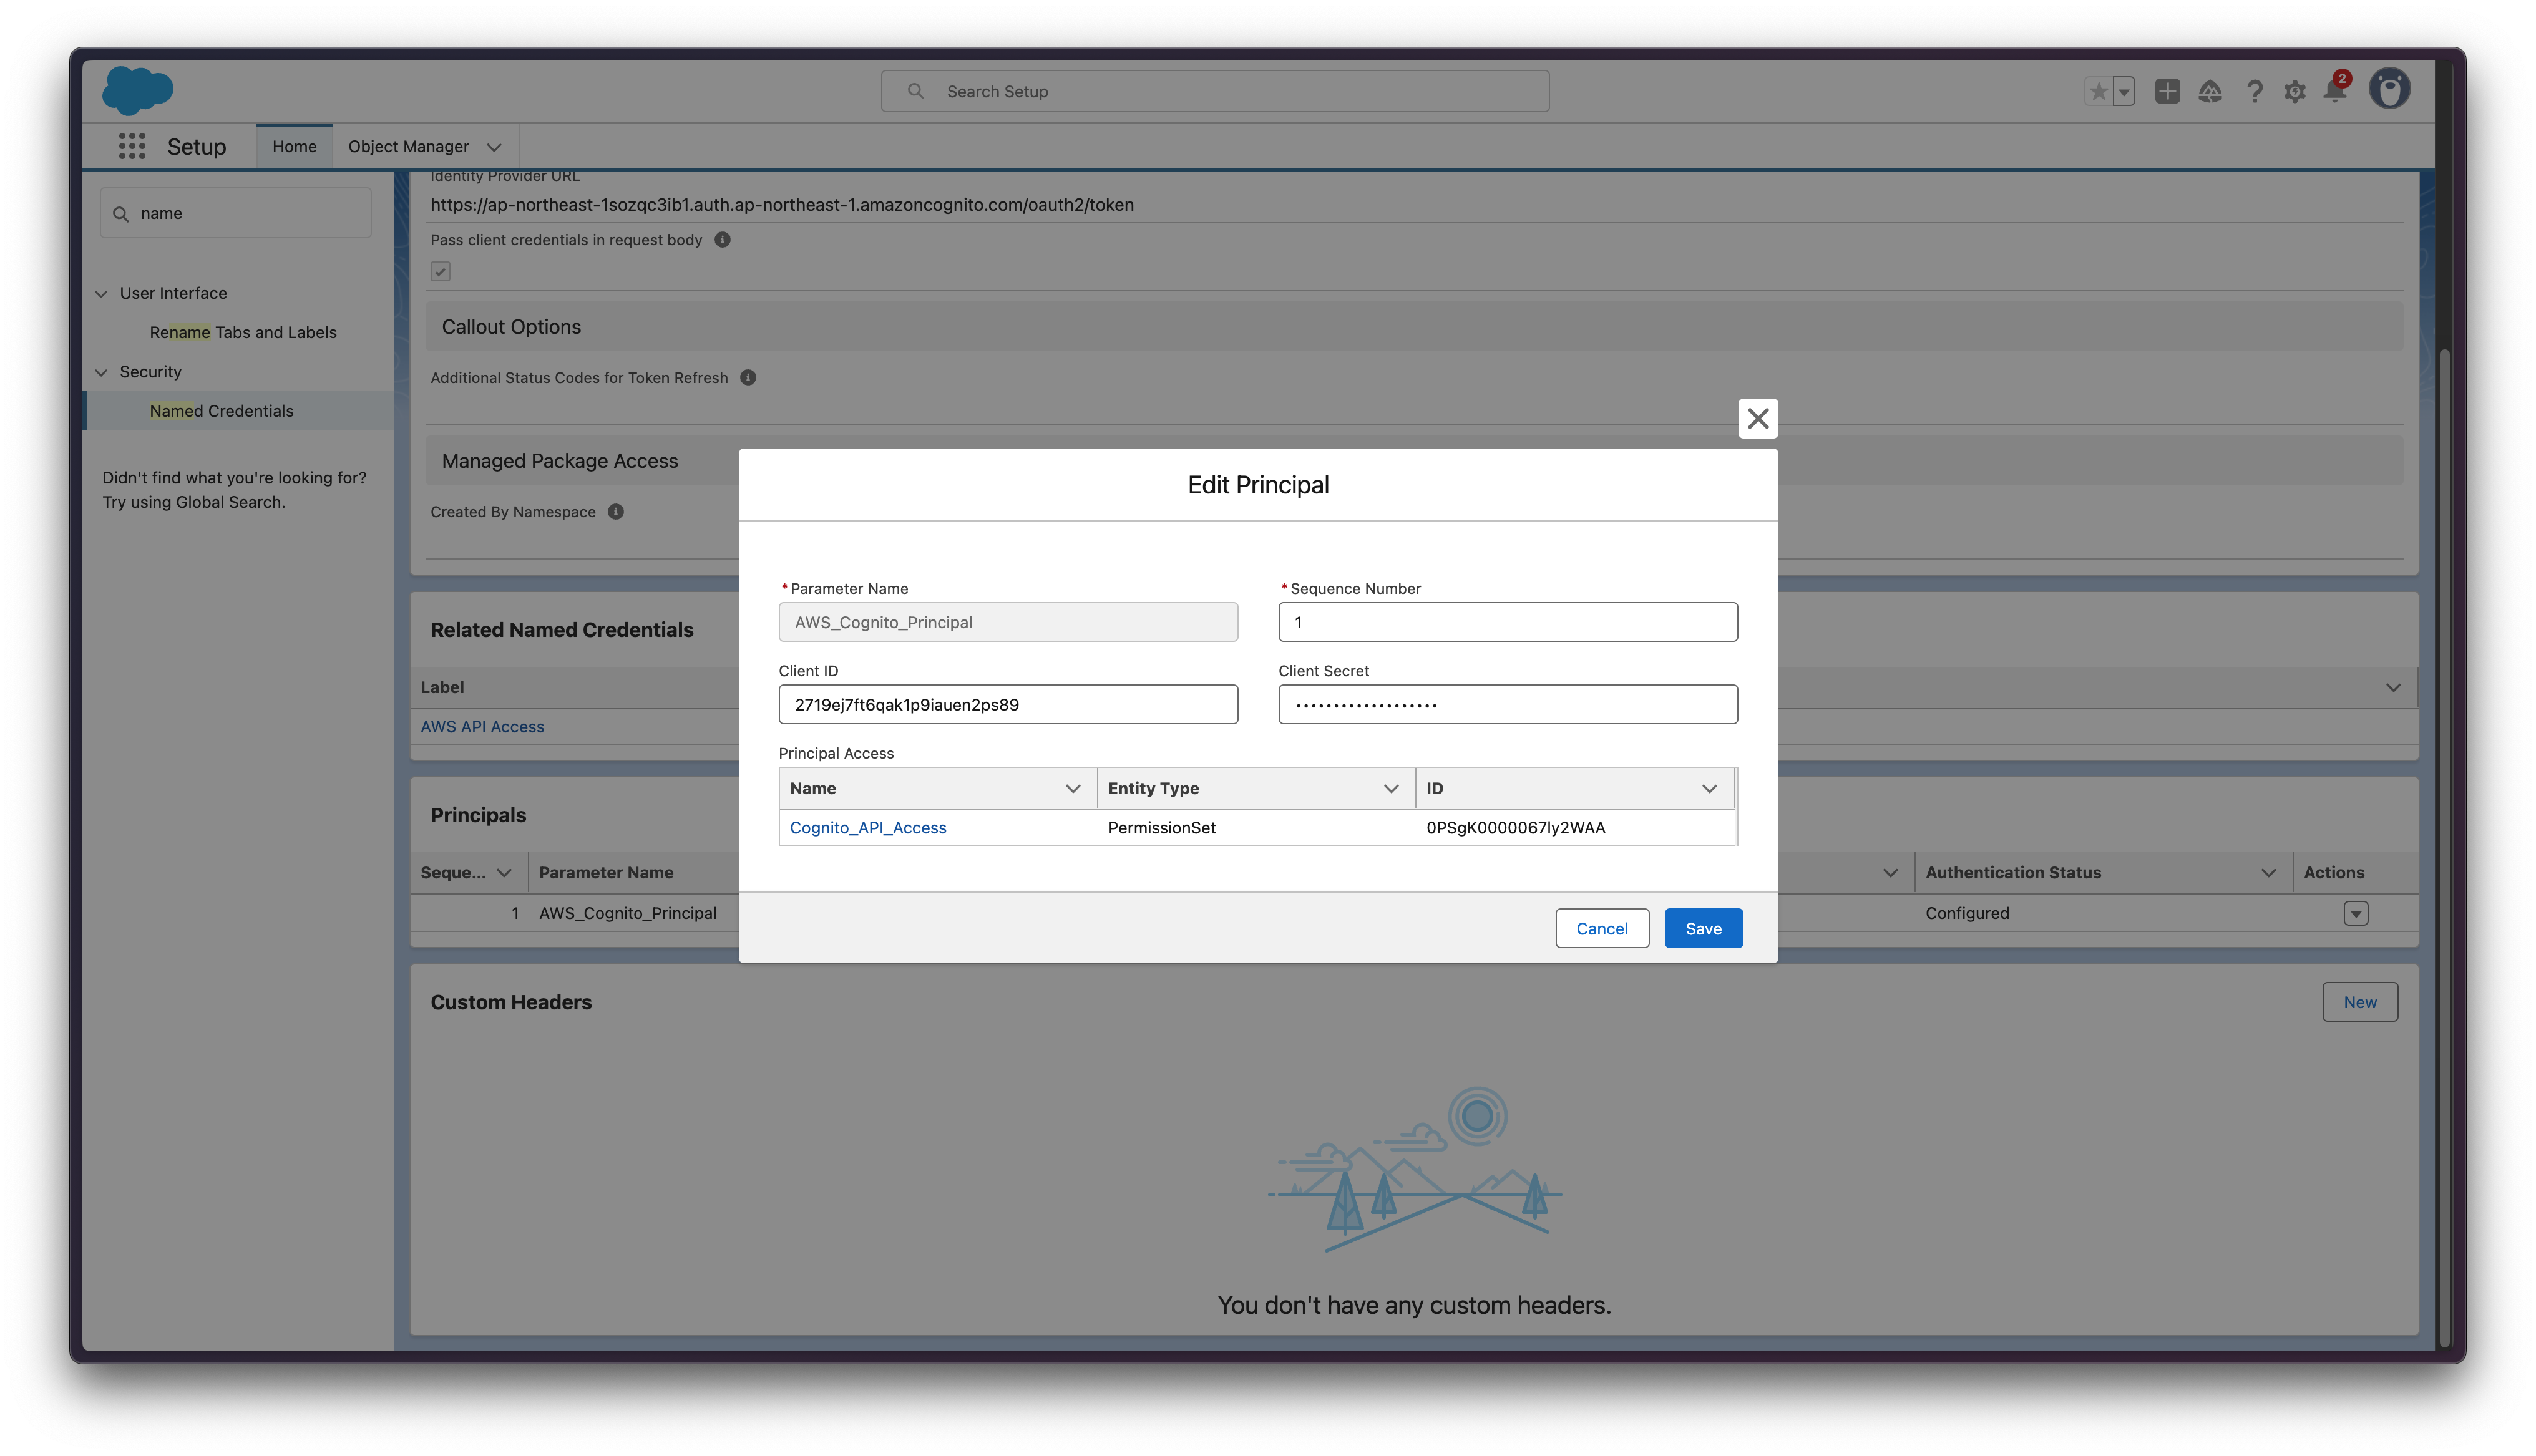Open Rename Tabs and Labels

point(243,332)
